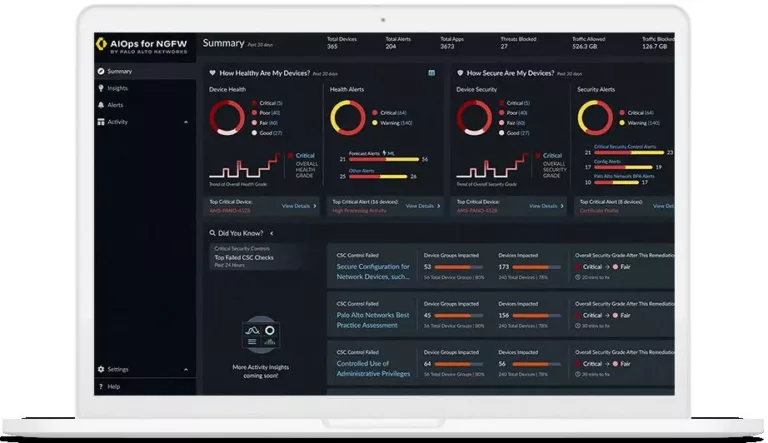The height and width of the screenshot is (443, 768).
Task: Click Device Groups Impacted bar showing 53
Action: point(458,267)
